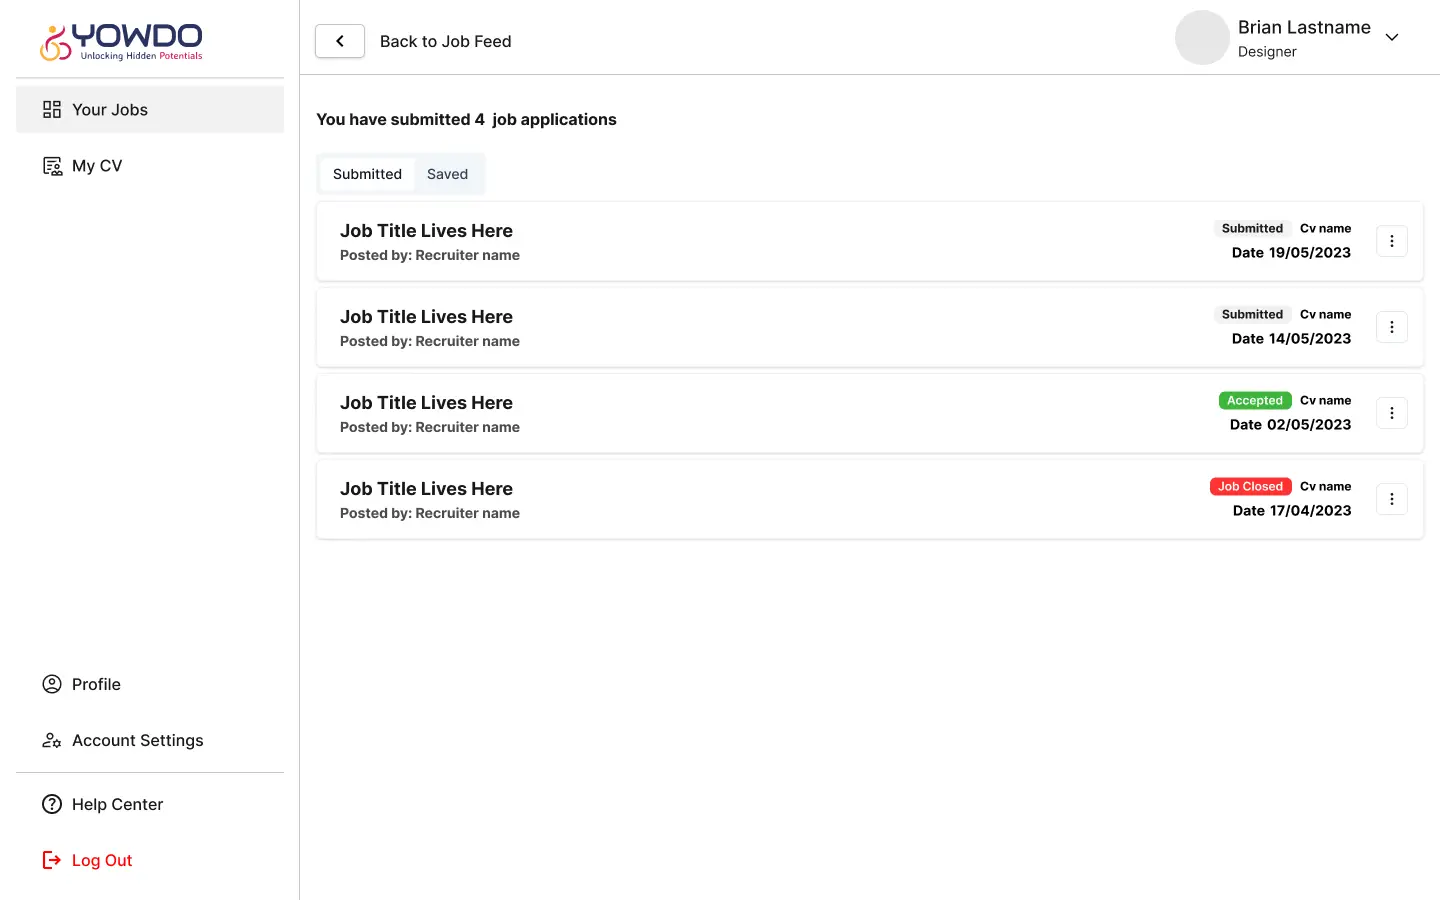Image resolution: width=1440 pixels, height=900 pixels.
Task: Click the Help Center question mark icon
Action: 52,804
